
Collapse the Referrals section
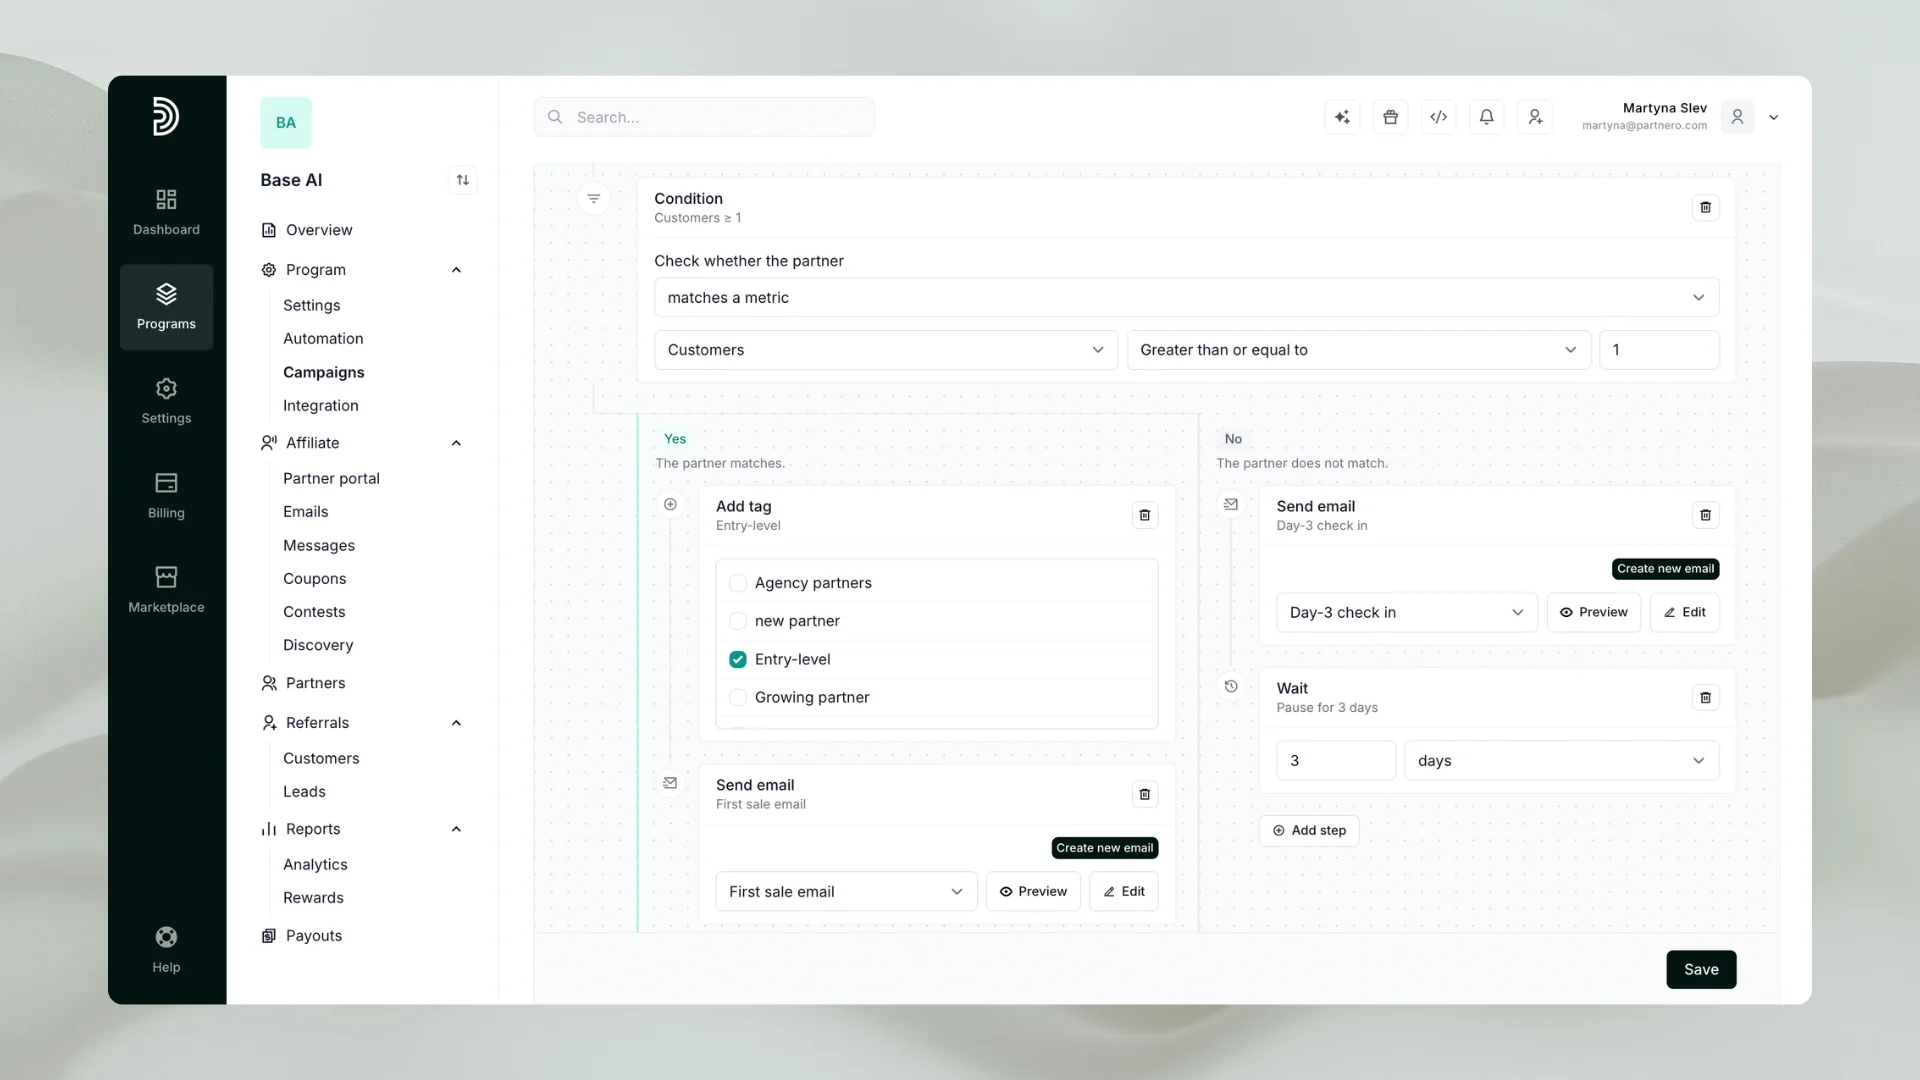pyautogui.click(x=456, y=723)
